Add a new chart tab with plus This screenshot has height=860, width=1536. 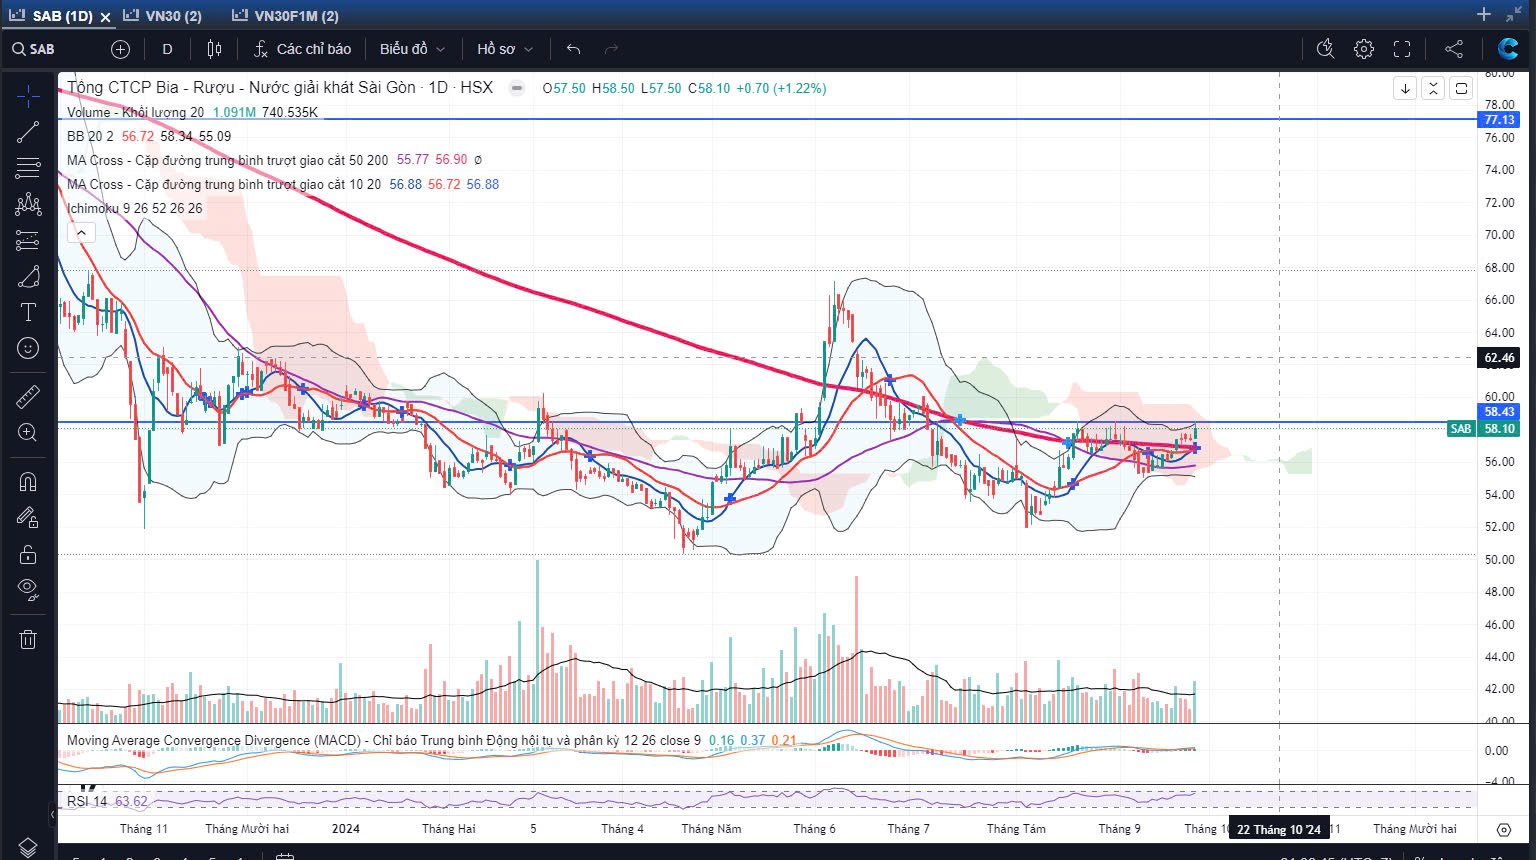[1484, 14]
